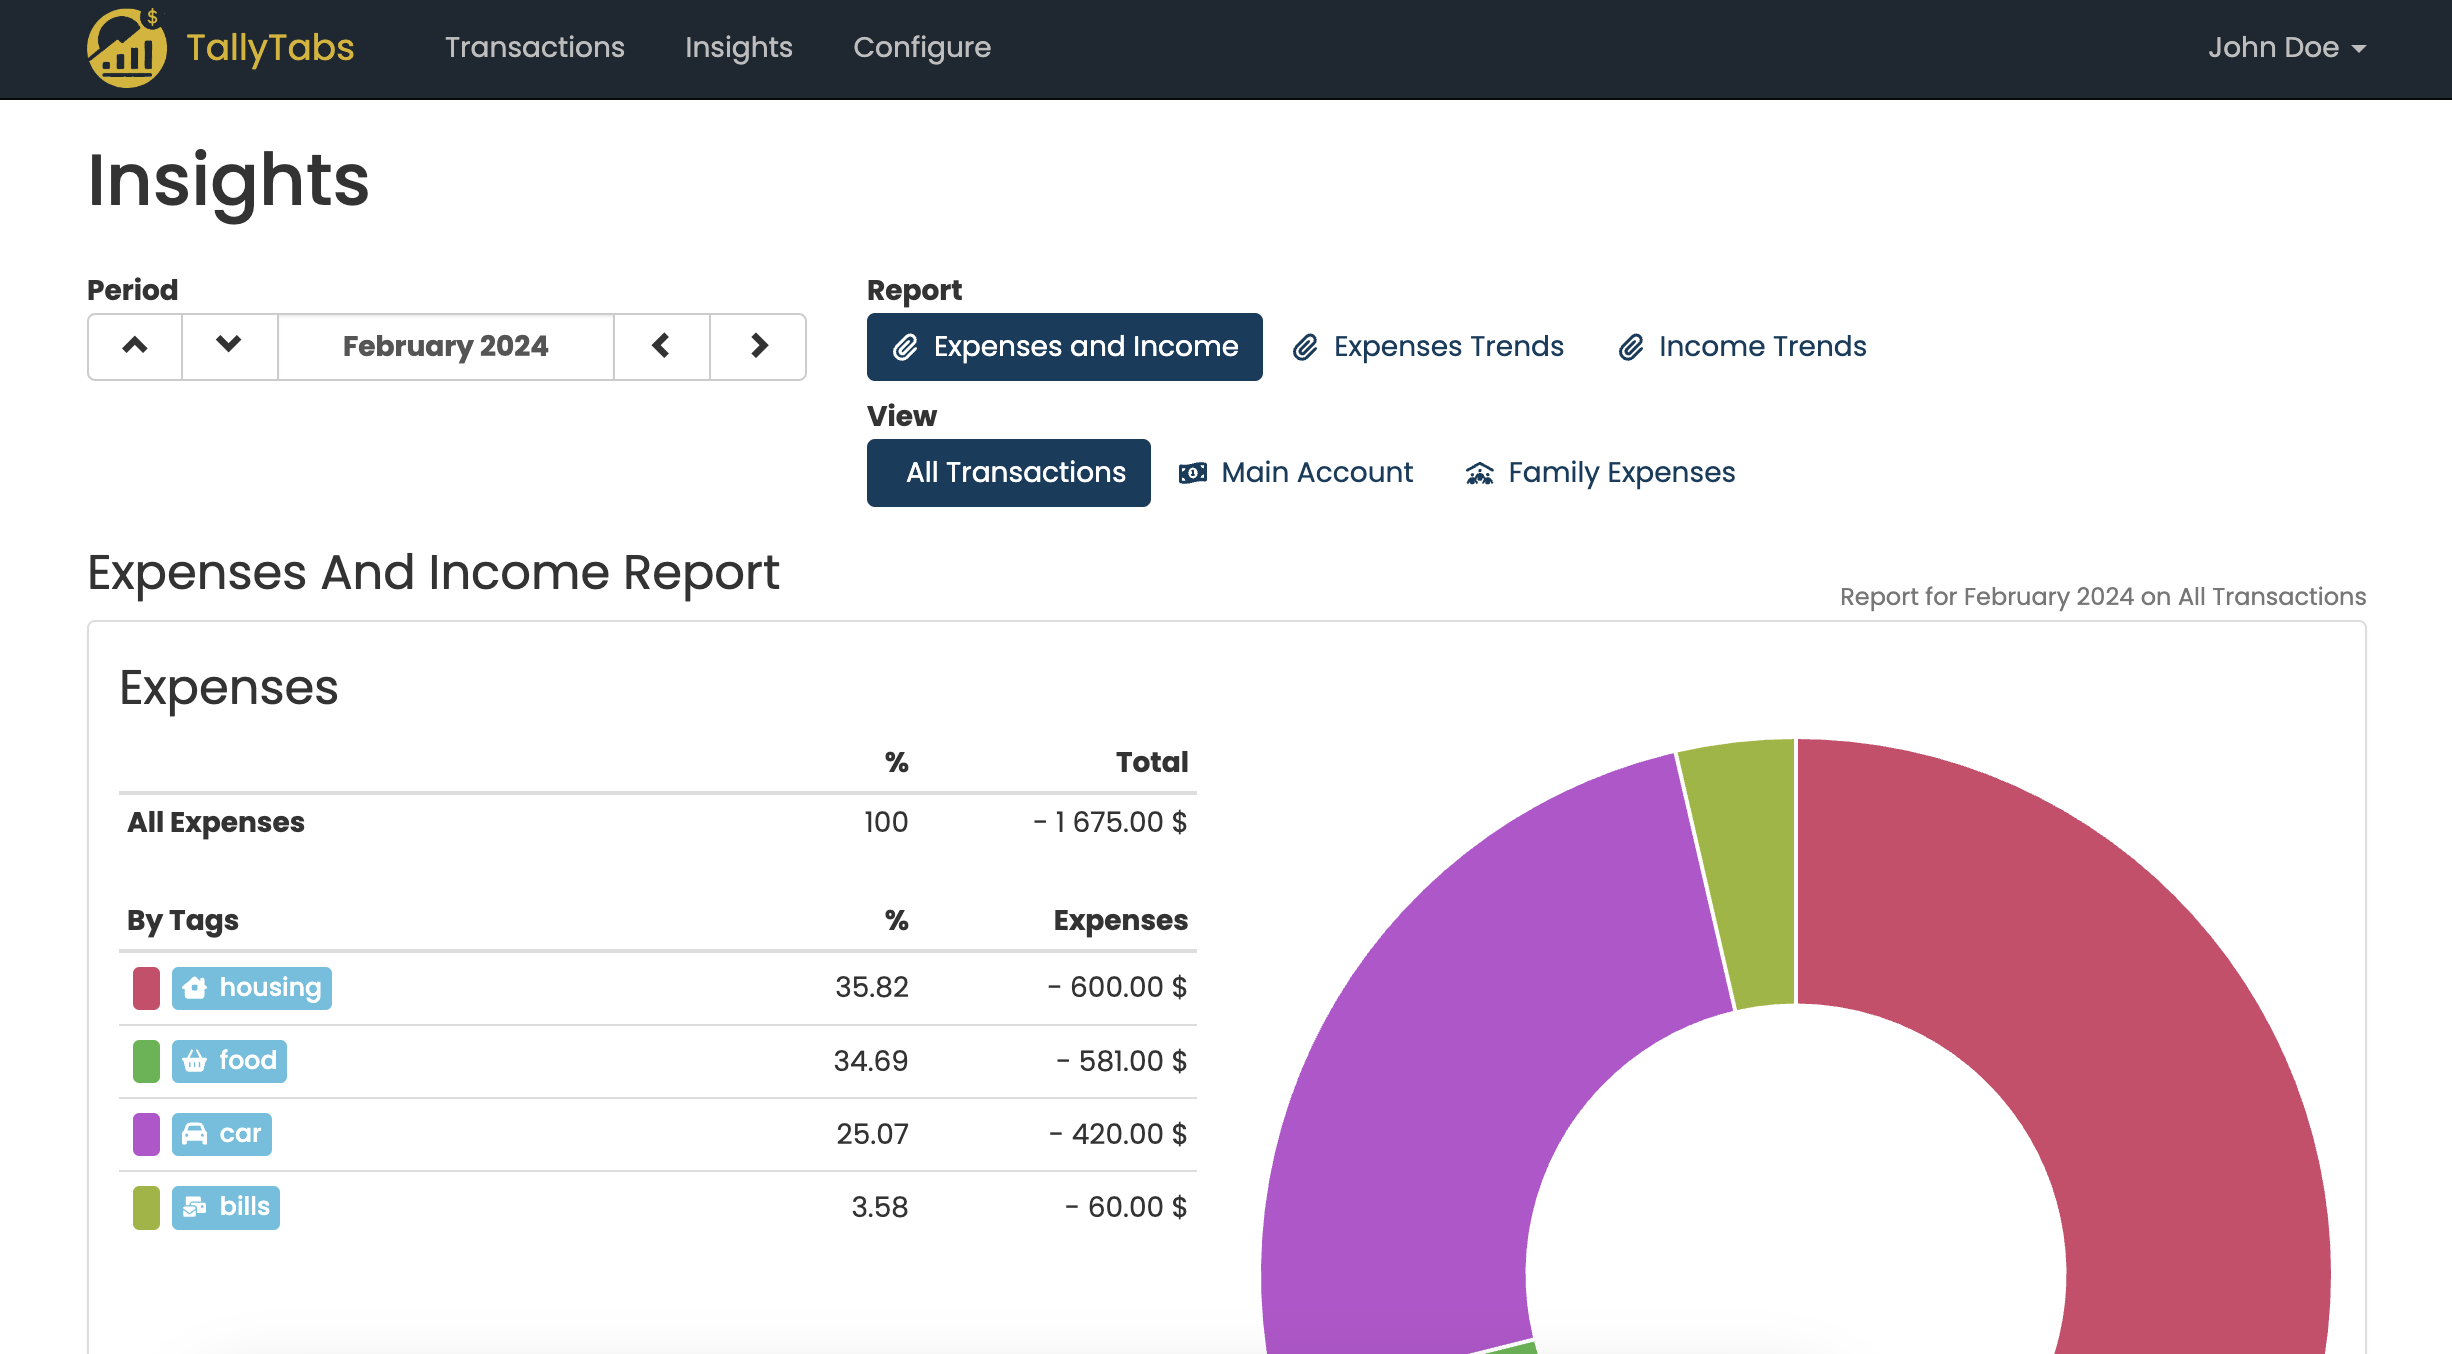Advance to the next period with right arrow

coord(758,346)
